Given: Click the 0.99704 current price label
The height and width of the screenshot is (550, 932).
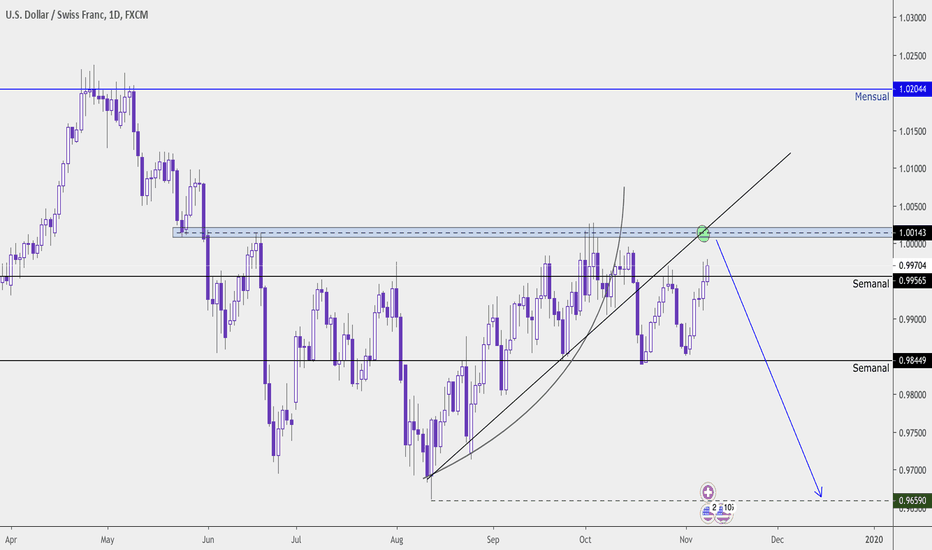Looking at the screenshot, I should click(x=910, y=266).
